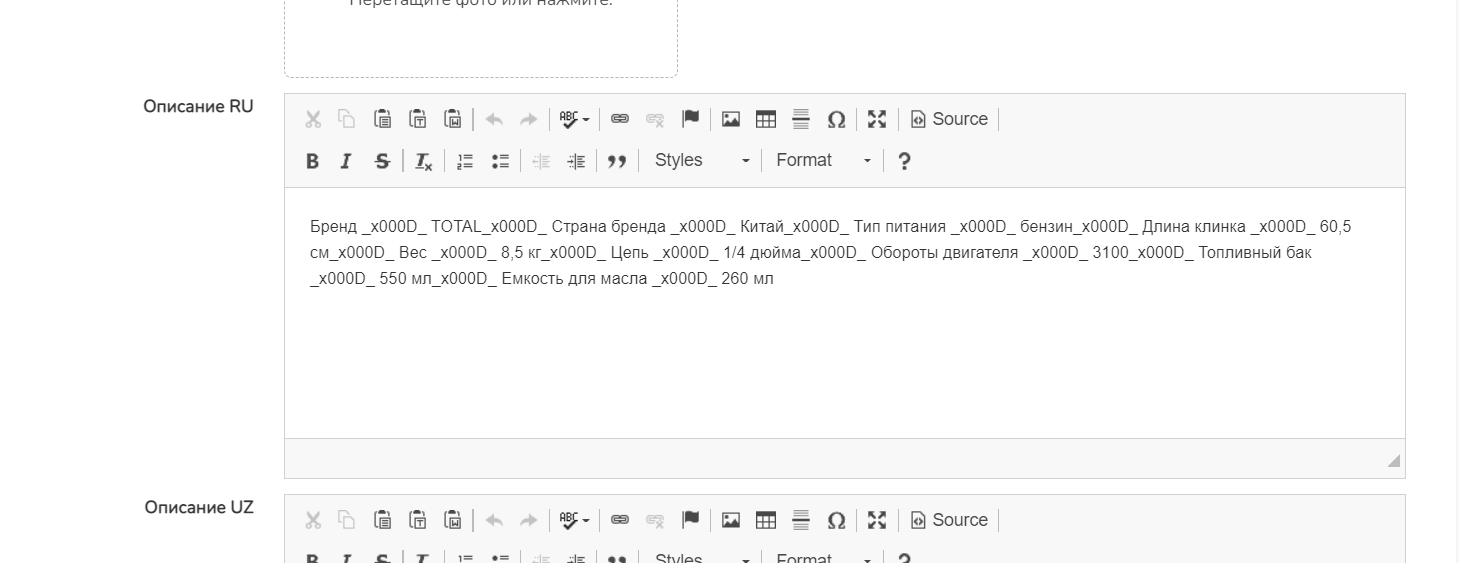Open Format dropdown in Описание RU editor
The image size is (1459, 563).
[x=823, y=161]
